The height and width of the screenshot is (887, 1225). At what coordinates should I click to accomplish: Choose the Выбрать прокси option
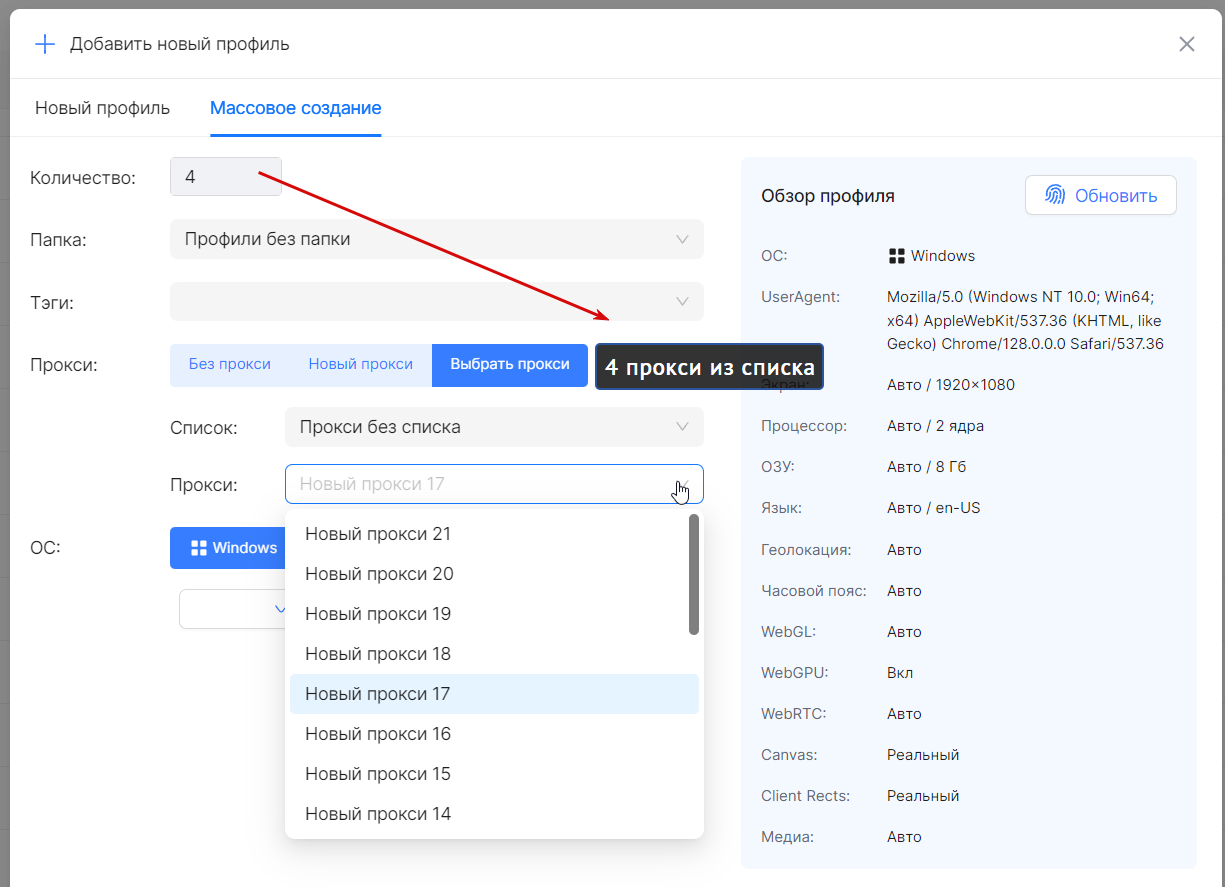click(x=510, y=365)
